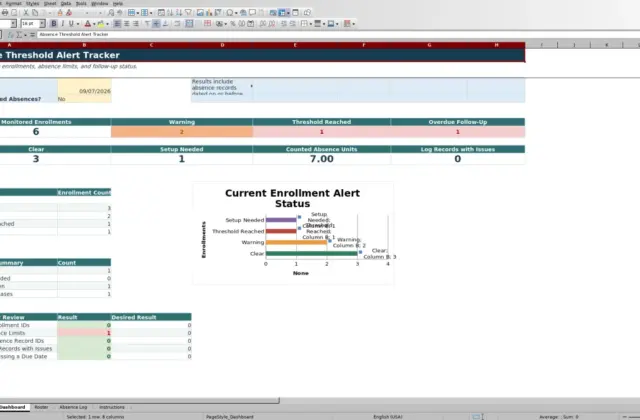
Task: Click the Wrap Text icon
Action: tap(177, 24)
